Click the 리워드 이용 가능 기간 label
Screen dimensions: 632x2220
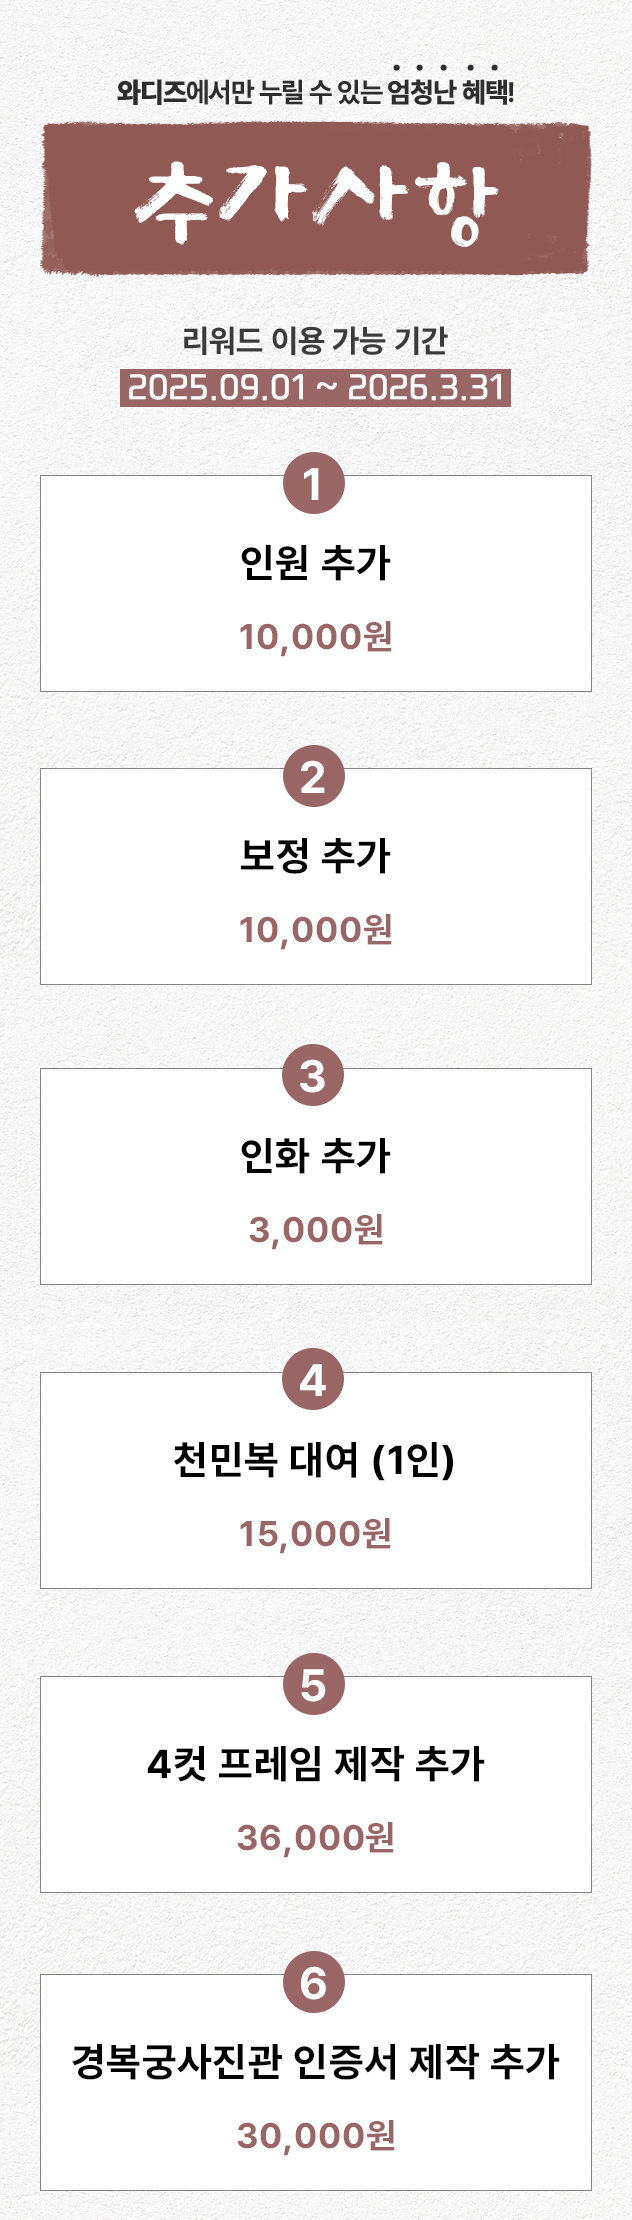tap(316, 341)
